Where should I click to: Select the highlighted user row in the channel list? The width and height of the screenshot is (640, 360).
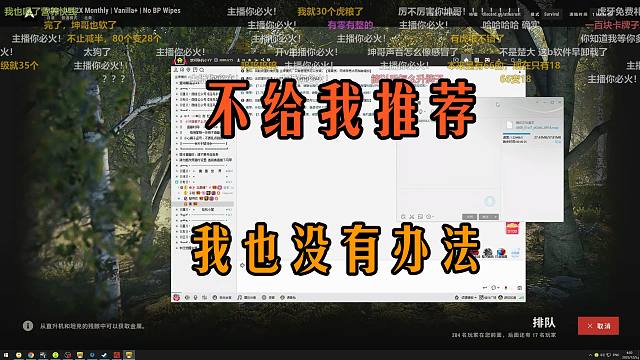pos(204,203)
